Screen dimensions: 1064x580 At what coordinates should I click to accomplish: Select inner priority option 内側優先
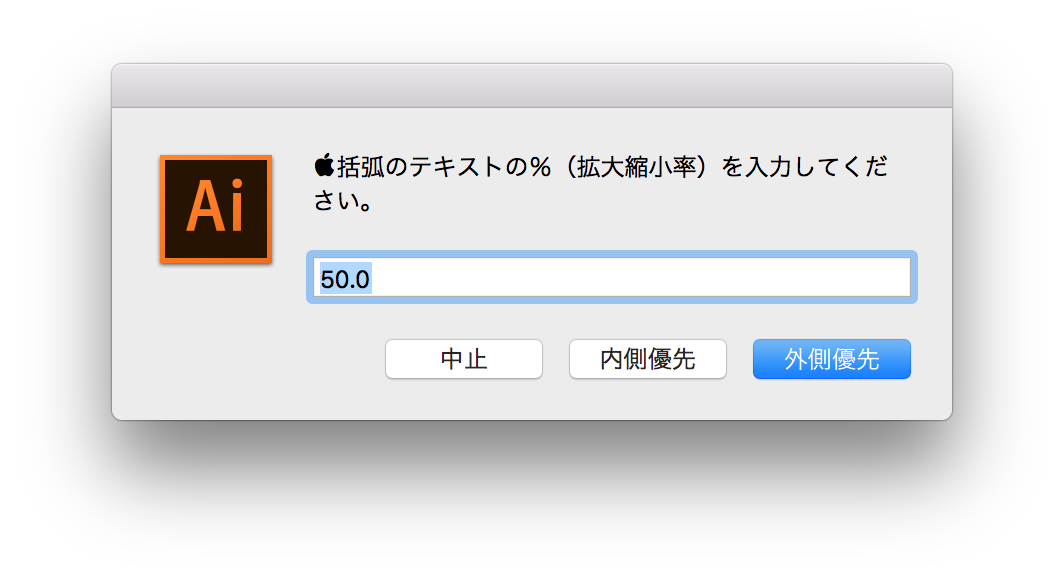coord(647,359)
